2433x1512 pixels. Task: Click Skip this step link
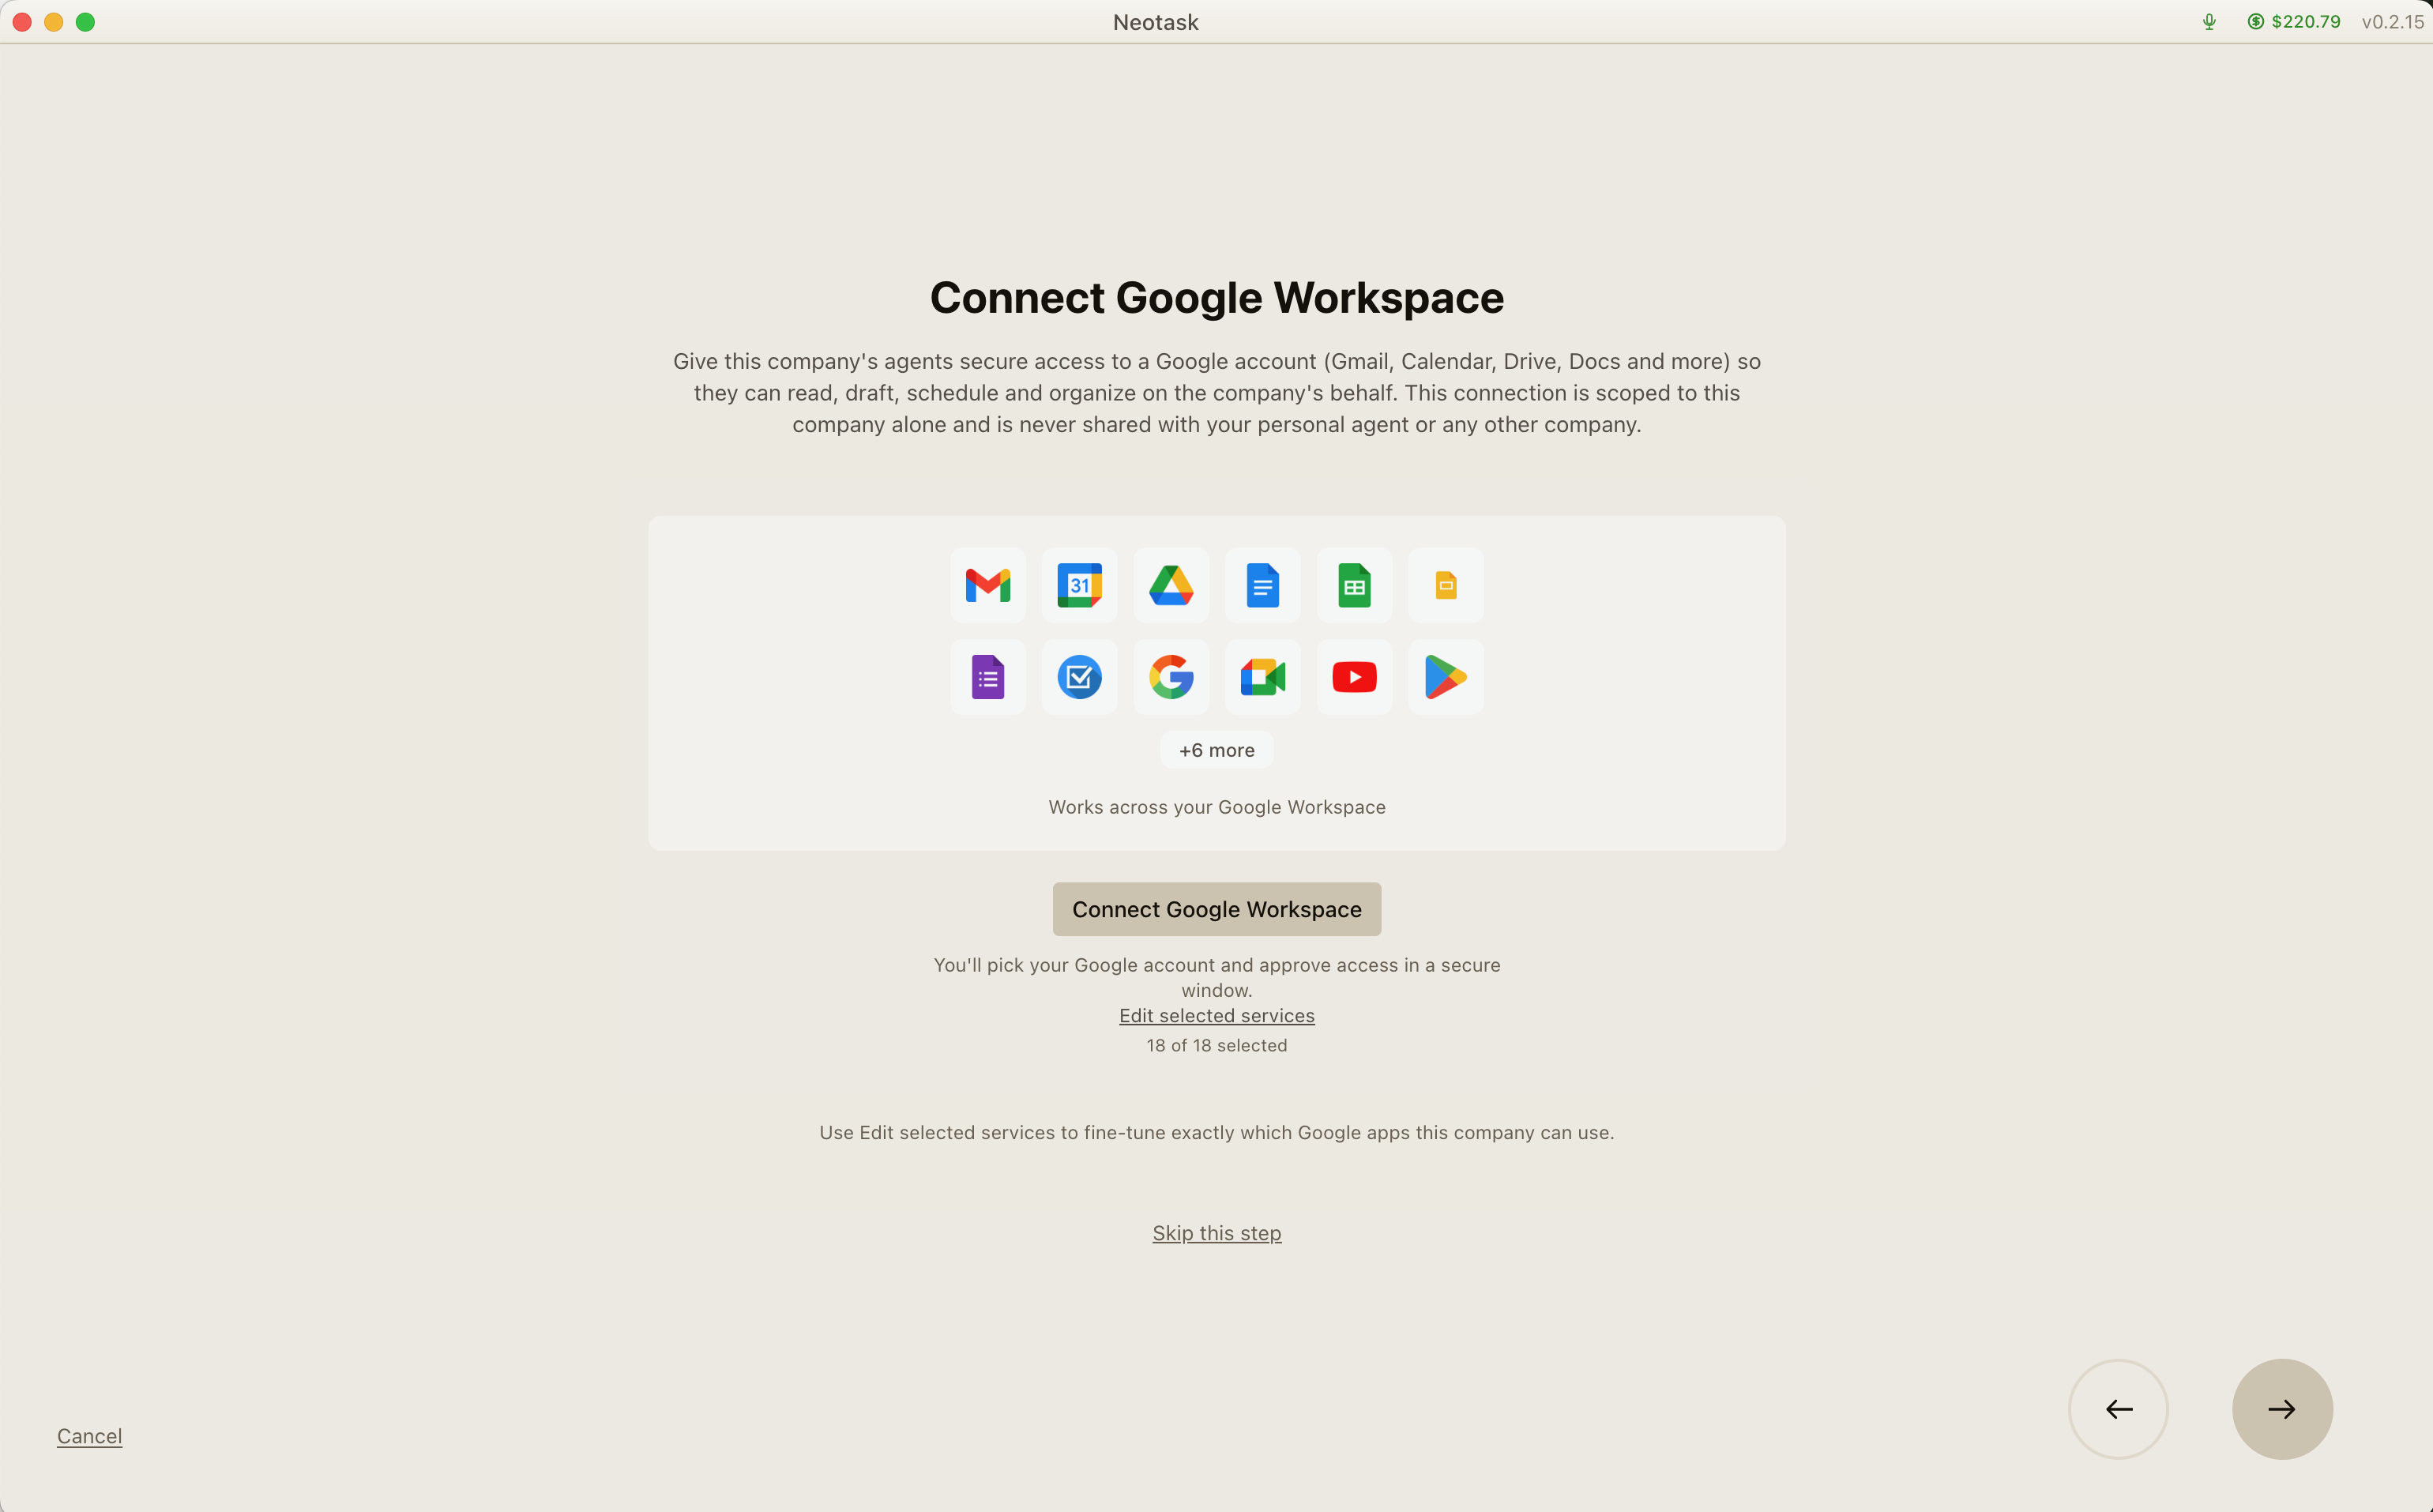point(1216,1233)
